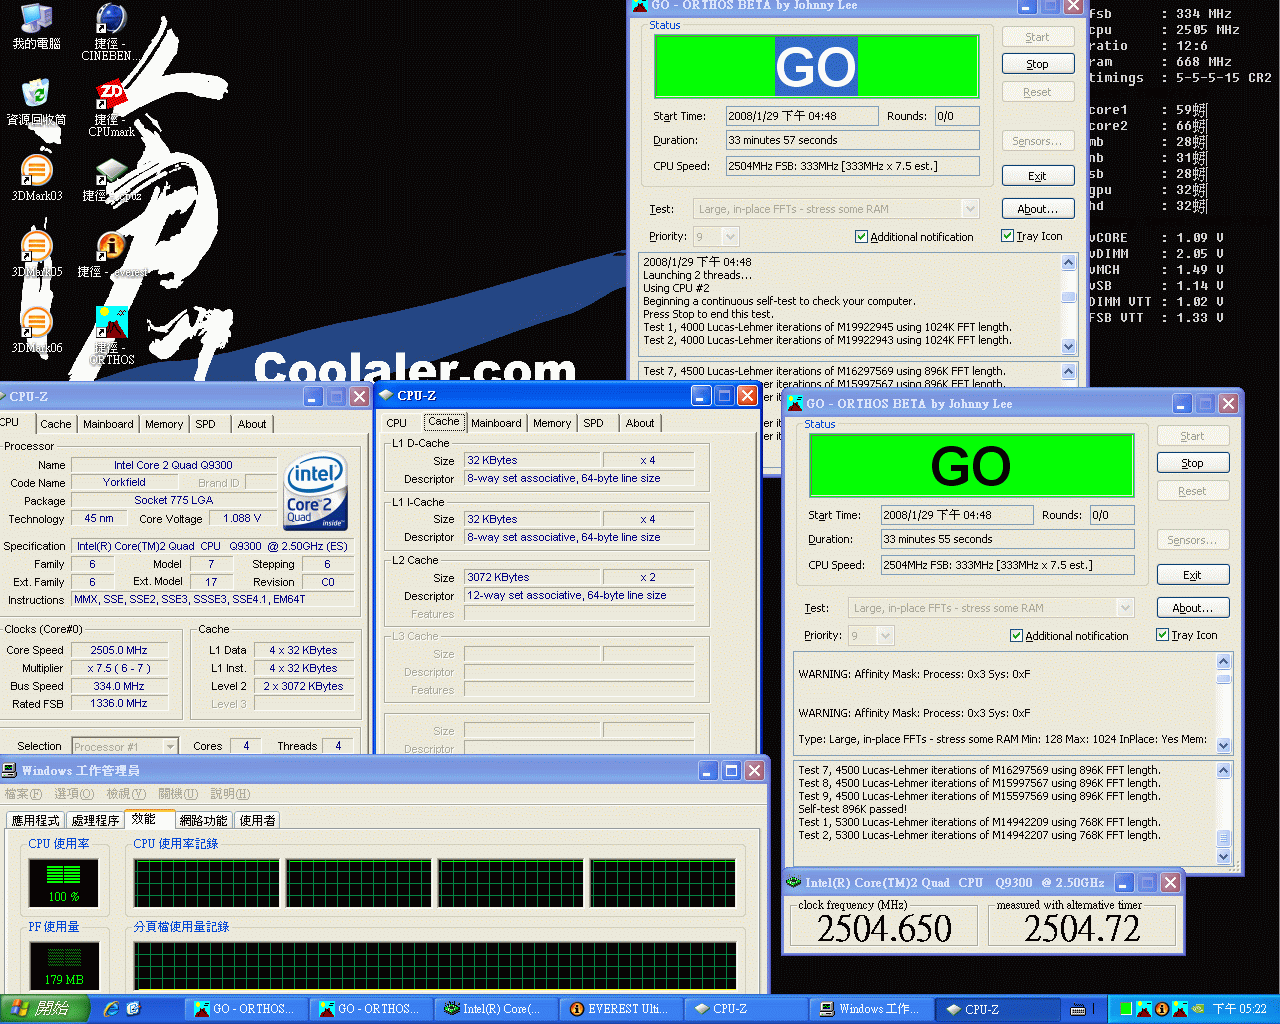Click the CPU-Z title bar icon in Cache window
This screenshot has height=1024, width=1280.
(x=386, y=396)
